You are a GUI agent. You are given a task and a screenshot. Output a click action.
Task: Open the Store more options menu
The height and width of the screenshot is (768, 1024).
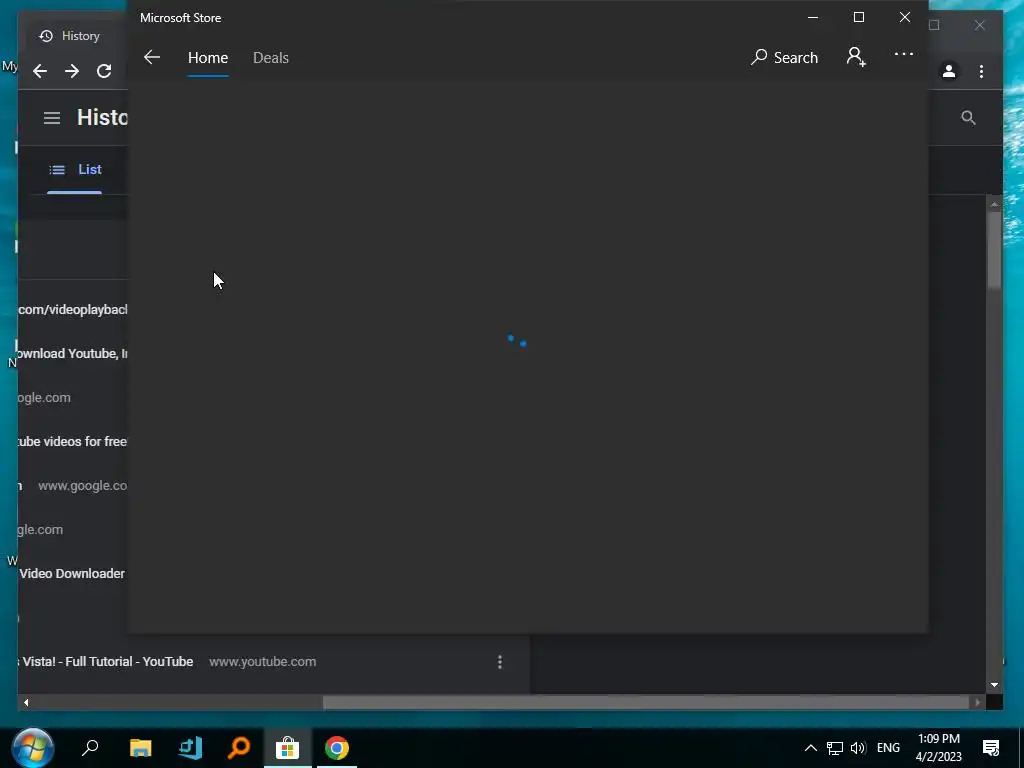904,54
